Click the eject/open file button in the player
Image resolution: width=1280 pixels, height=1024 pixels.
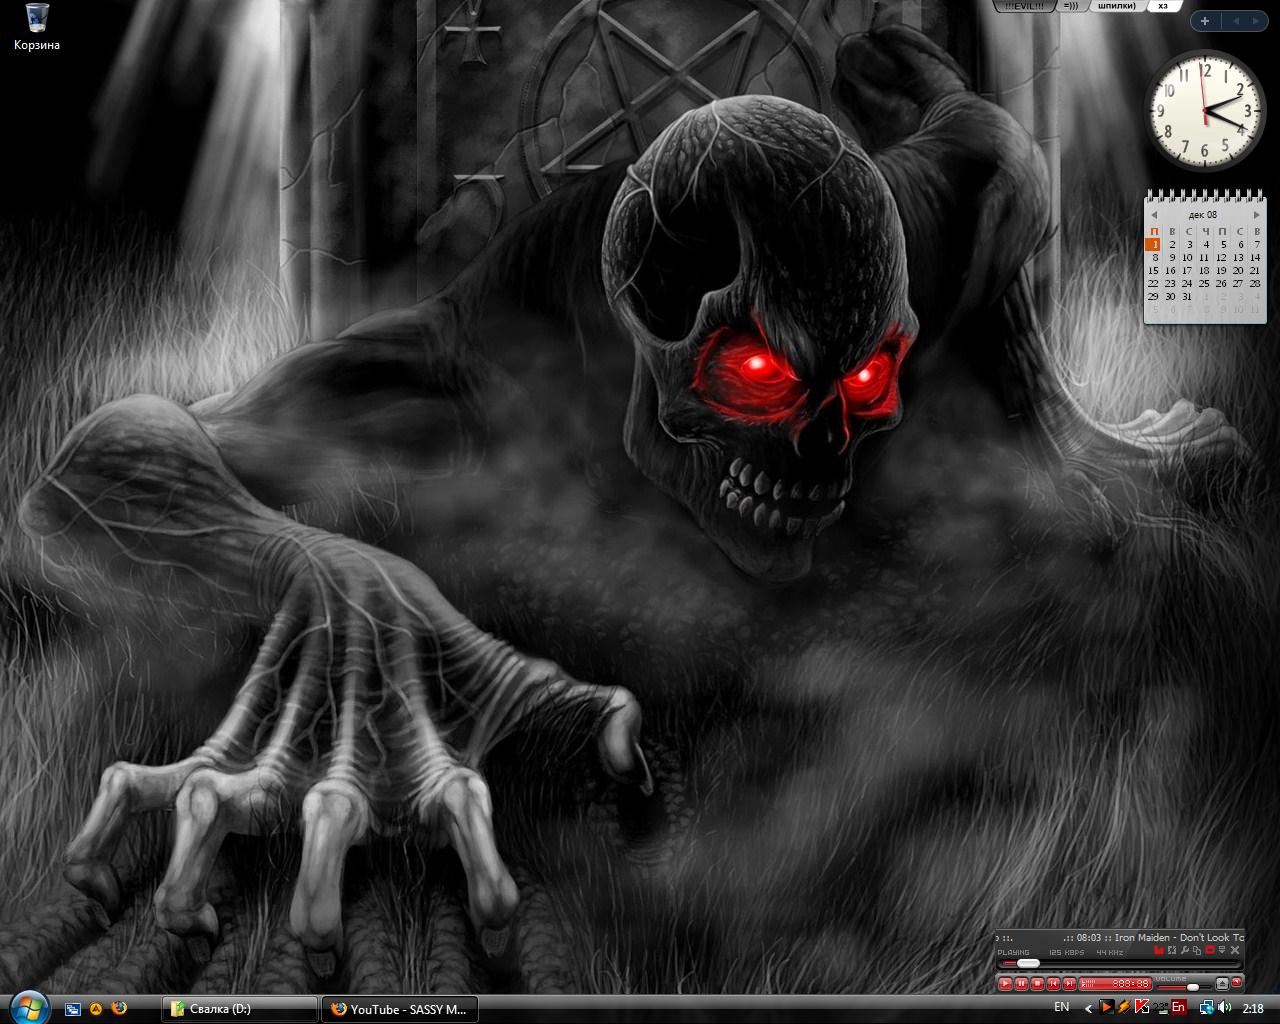click(x=1221, y=984)
